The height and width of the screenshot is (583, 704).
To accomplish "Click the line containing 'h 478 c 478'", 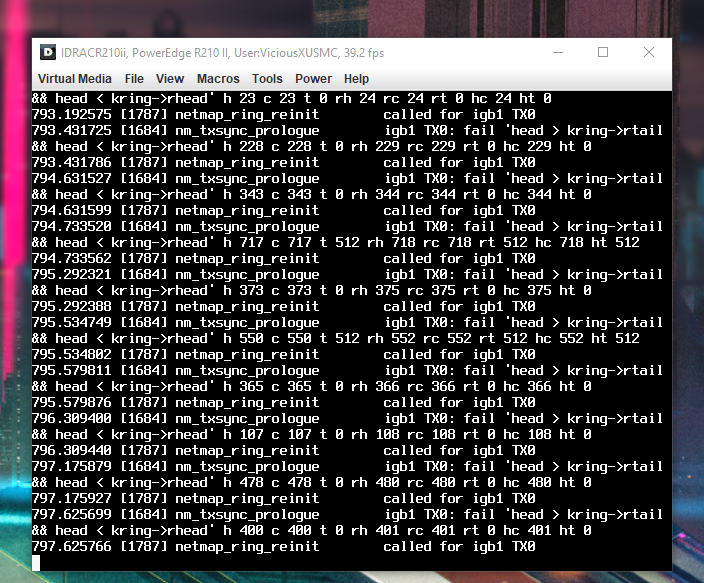I will coord(312,483).
